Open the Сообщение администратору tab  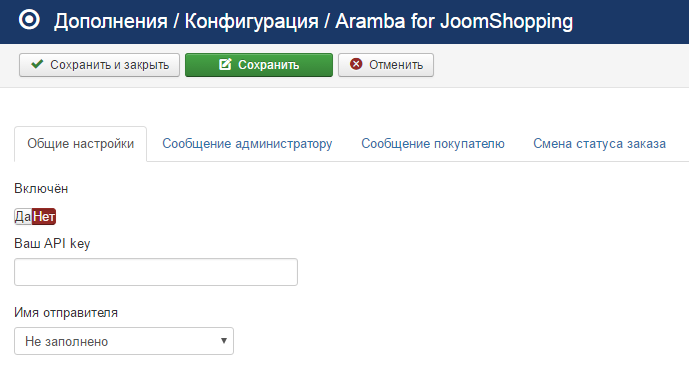(247, 144)
